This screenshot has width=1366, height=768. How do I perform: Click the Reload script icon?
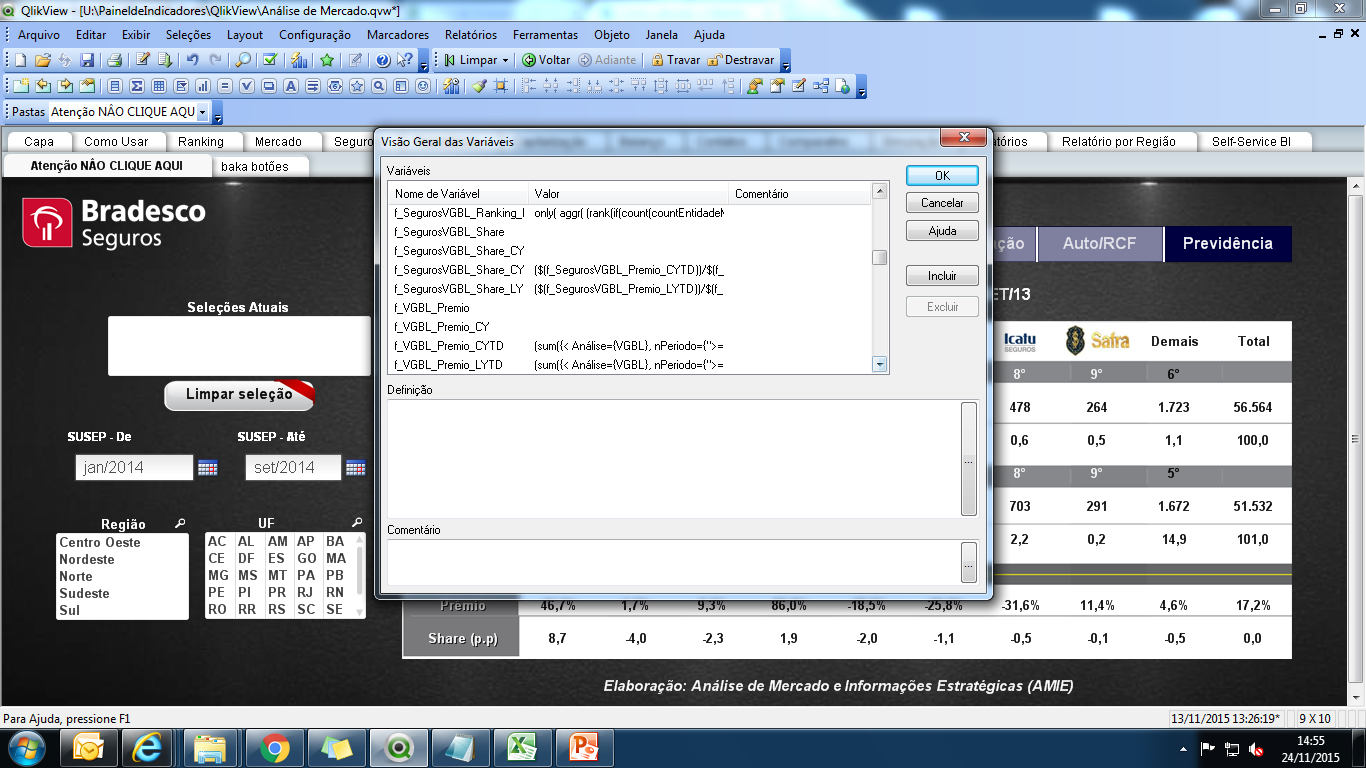(x=165, y=60)
